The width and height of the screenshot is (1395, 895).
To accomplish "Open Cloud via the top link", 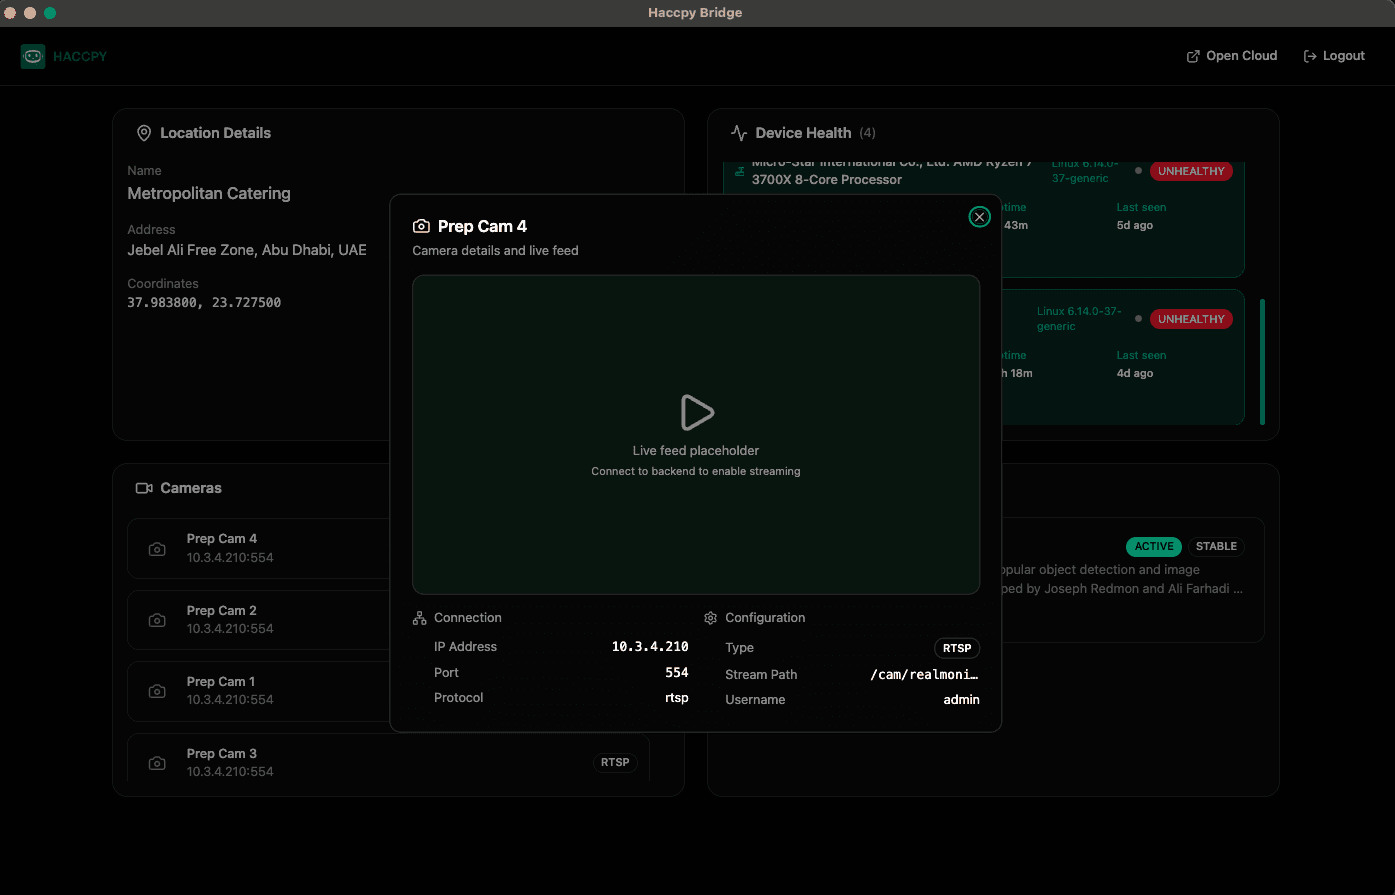I will (1231, 56).
